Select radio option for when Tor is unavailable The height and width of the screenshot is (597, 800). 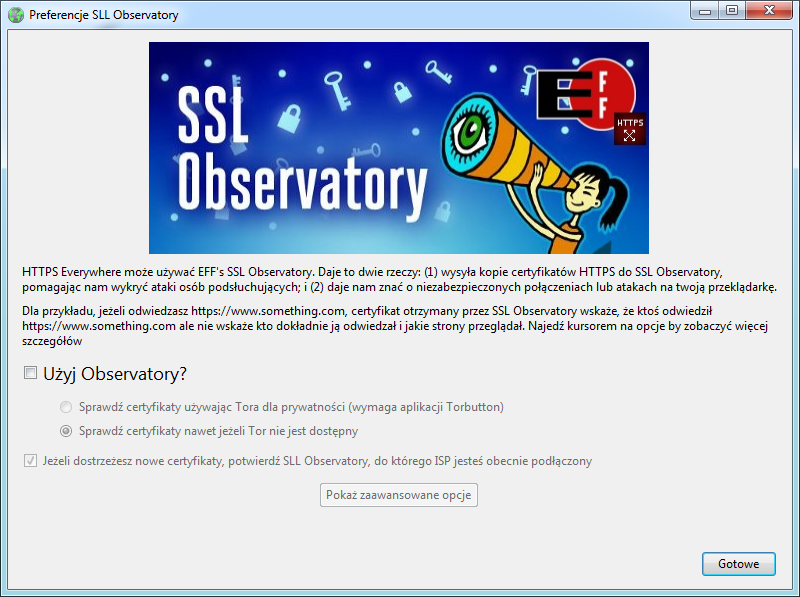click(x=66, y=432)
